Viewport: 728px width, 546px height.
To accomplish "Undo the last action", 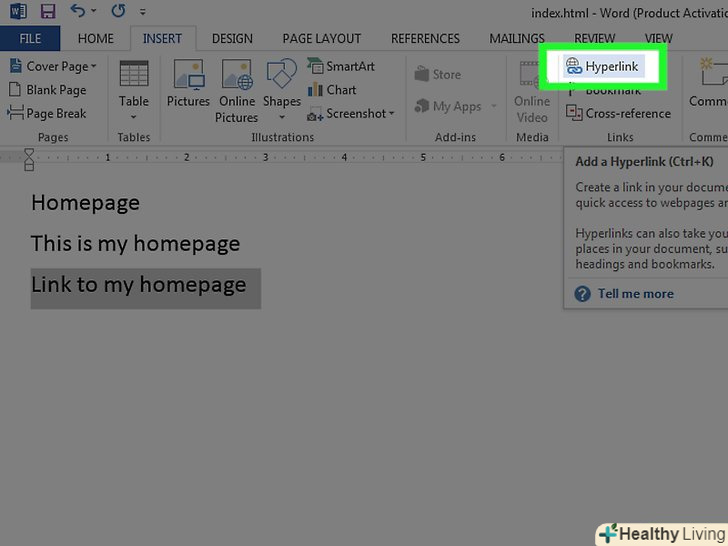I will pos(78,10).
